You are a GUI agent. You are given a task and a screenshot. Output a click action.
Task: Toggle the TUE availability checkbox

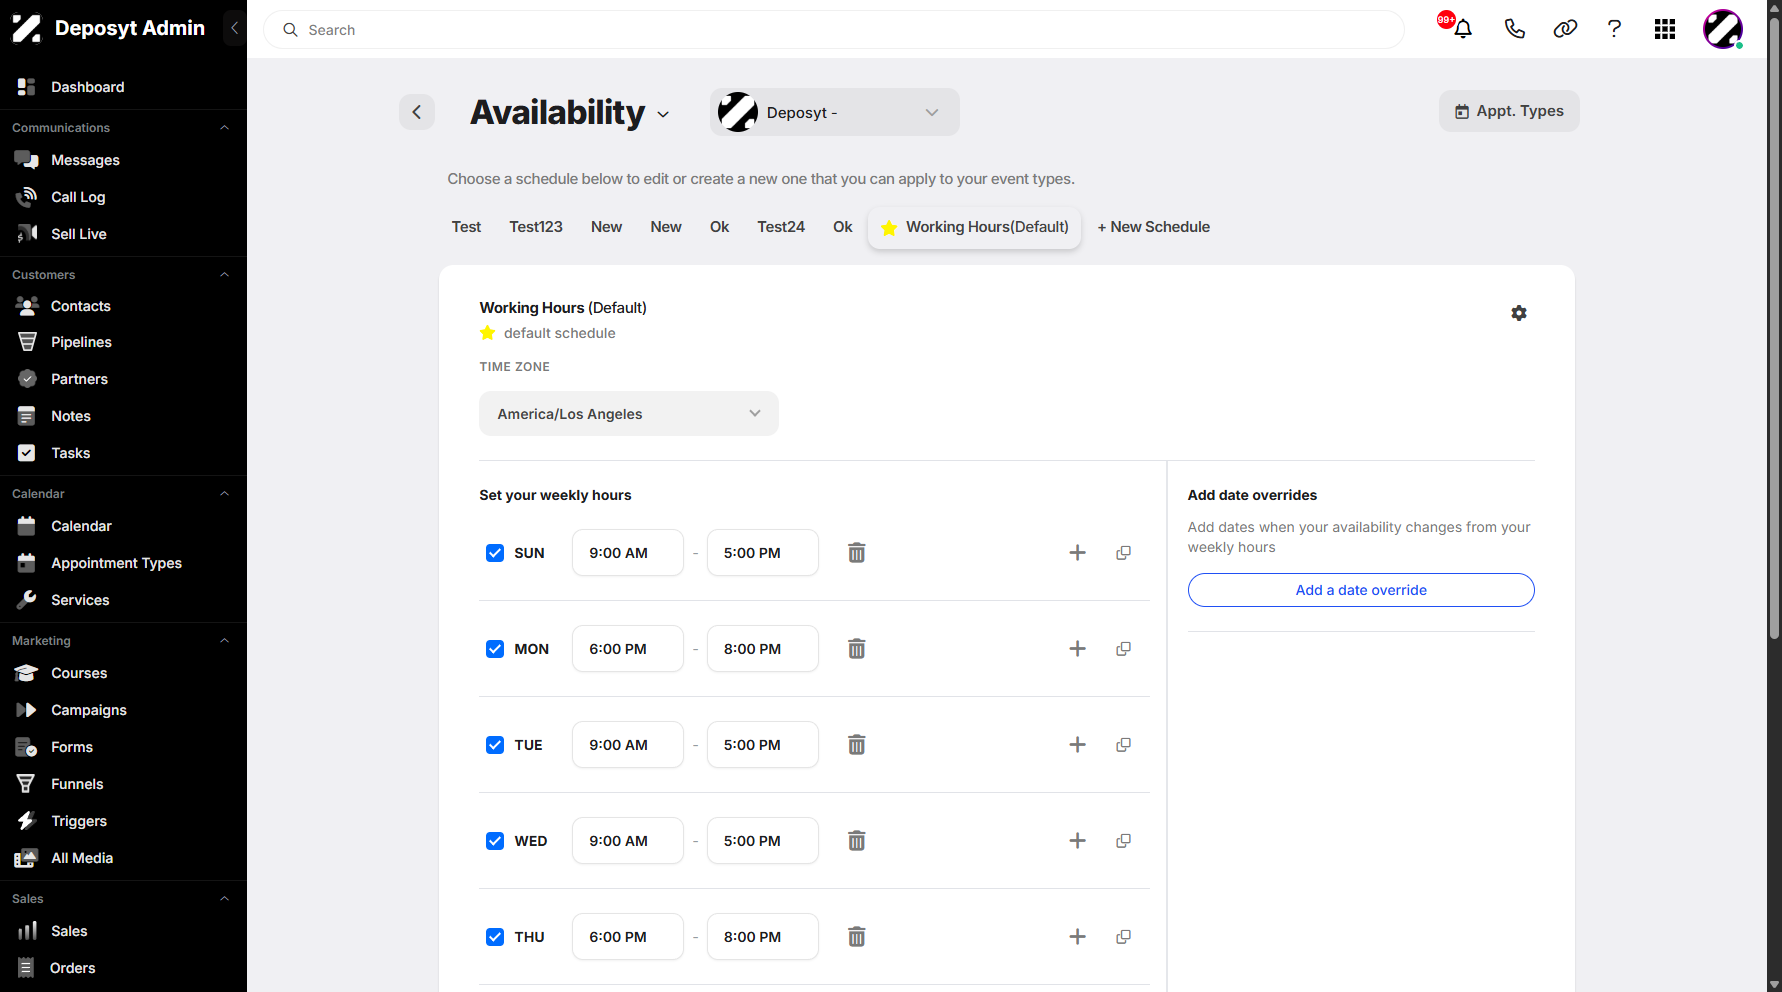pos(495,745)
